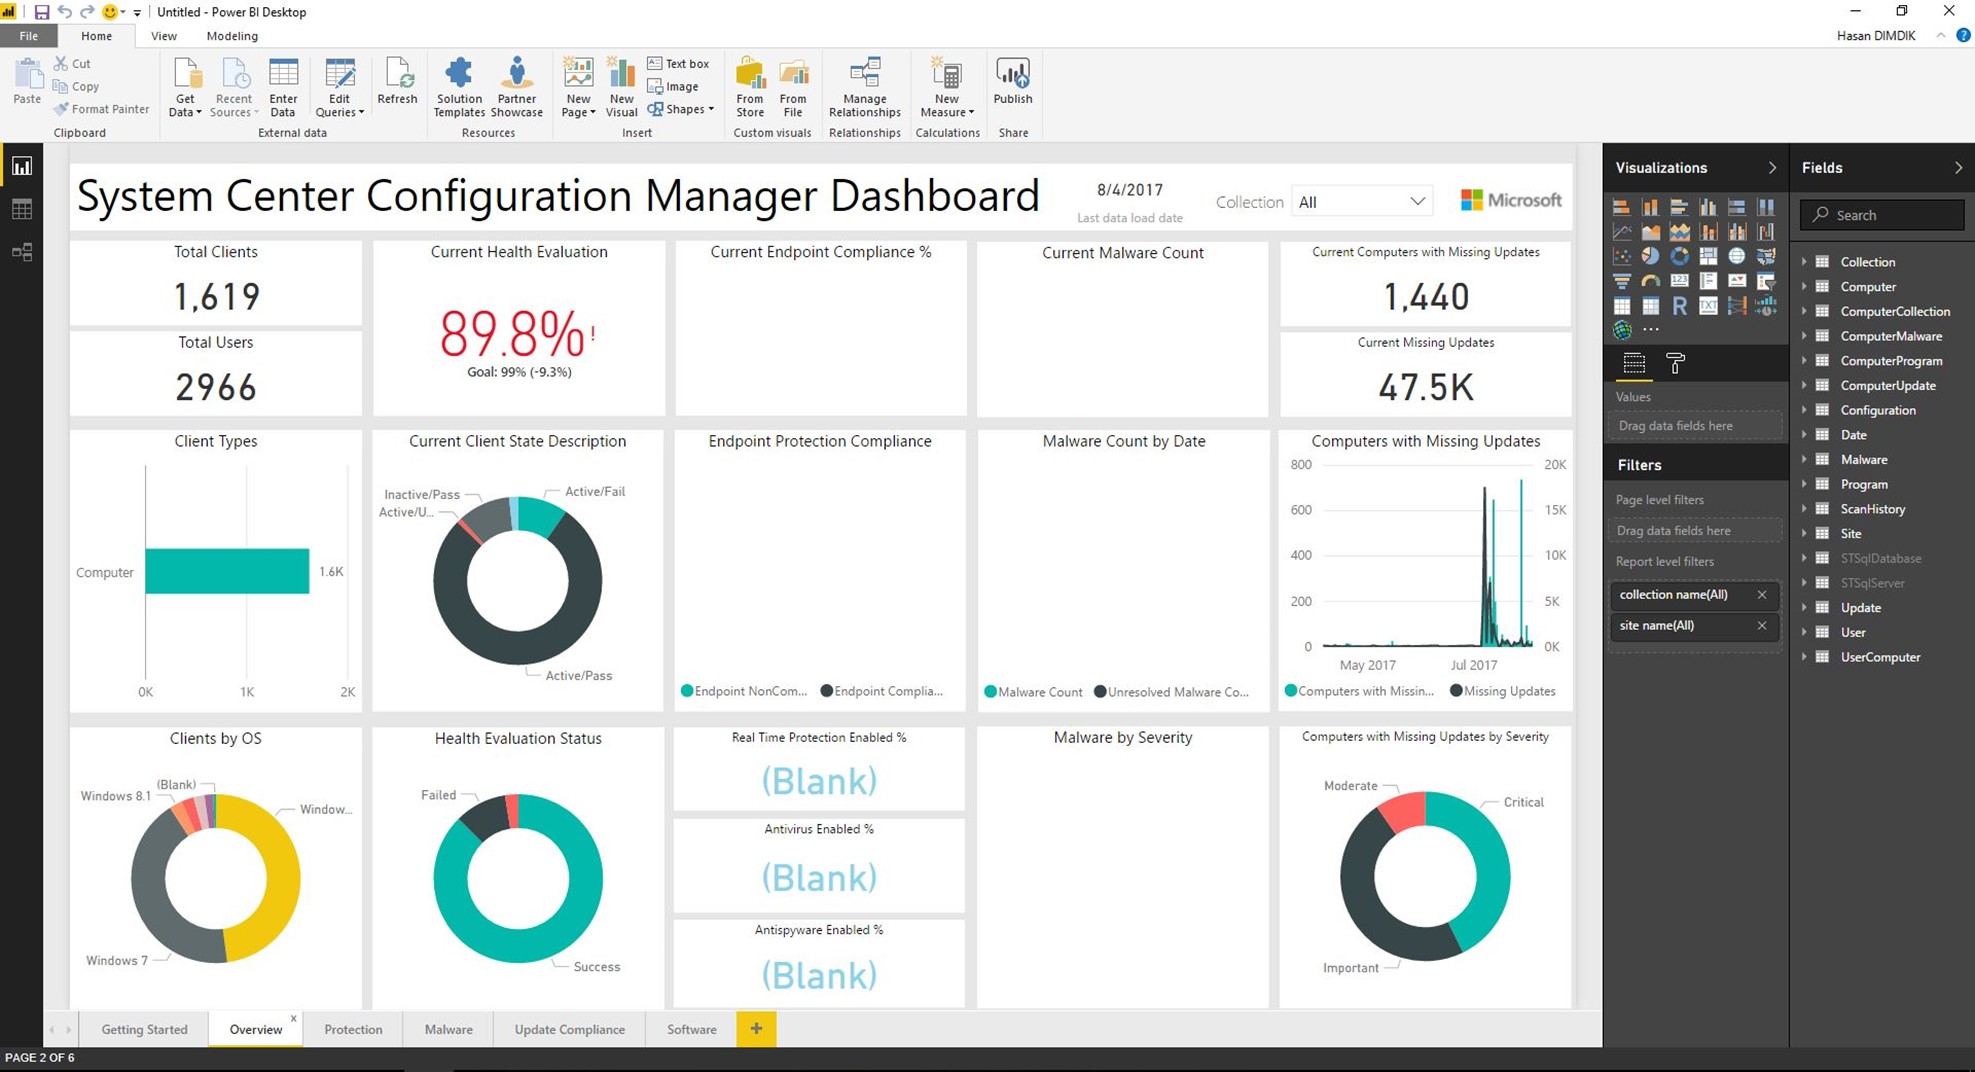The height and width of the screenshot is (1072, 1975).
Task: Open the Shapes dropdown
Action: coord(681,109)
